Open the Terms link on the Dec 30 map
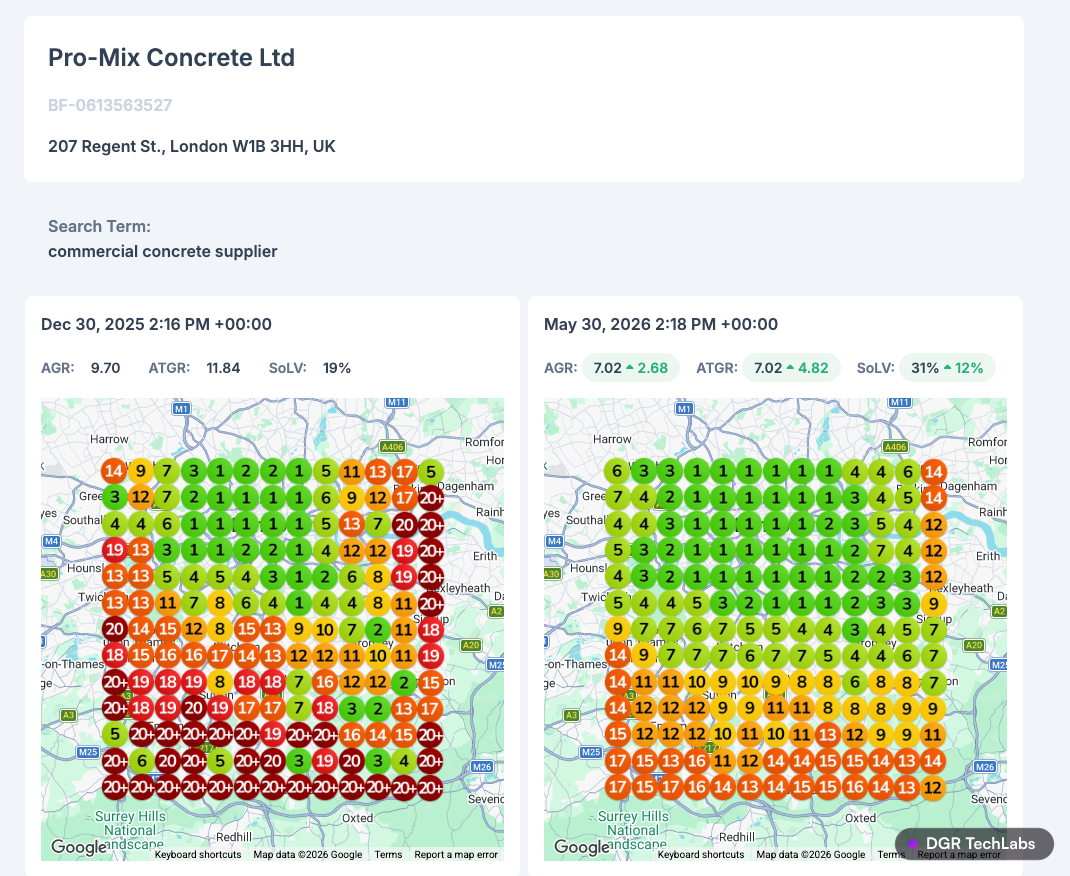 (388, 854)
